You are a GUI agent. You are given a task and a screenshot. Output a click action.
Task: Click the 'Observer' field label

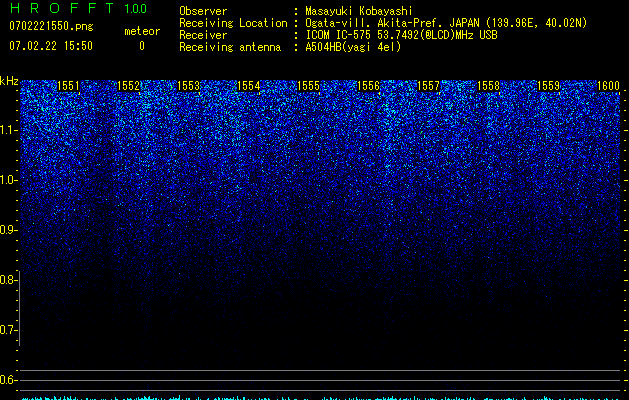(203, 11)
